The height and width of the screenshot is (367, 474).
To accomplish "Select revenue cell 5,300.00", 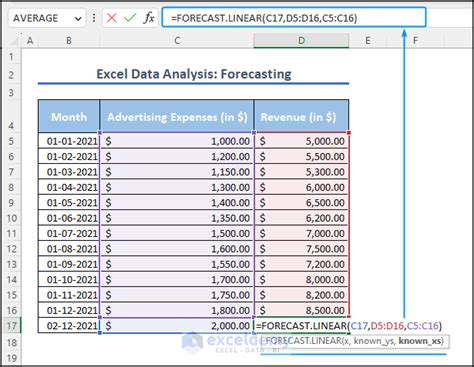I will coord(301,172).
